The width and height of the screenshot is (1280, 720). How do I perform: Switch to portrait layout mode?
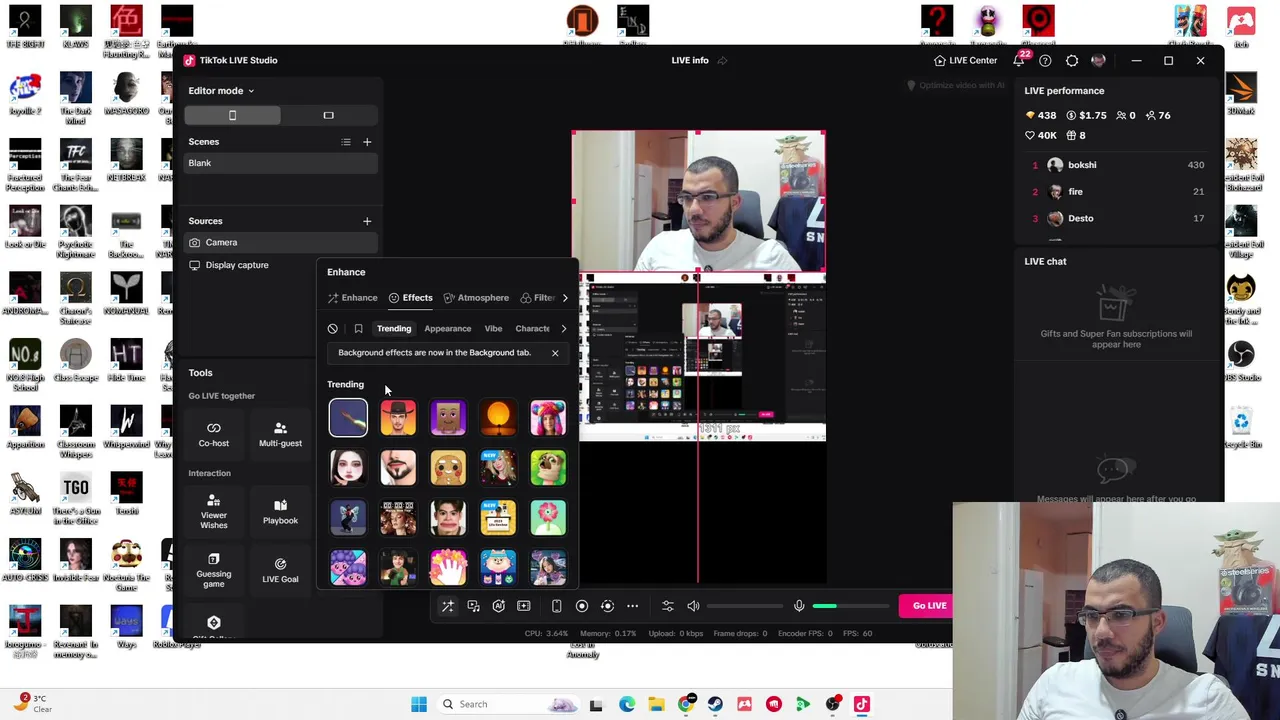click(x=232, y=115)
